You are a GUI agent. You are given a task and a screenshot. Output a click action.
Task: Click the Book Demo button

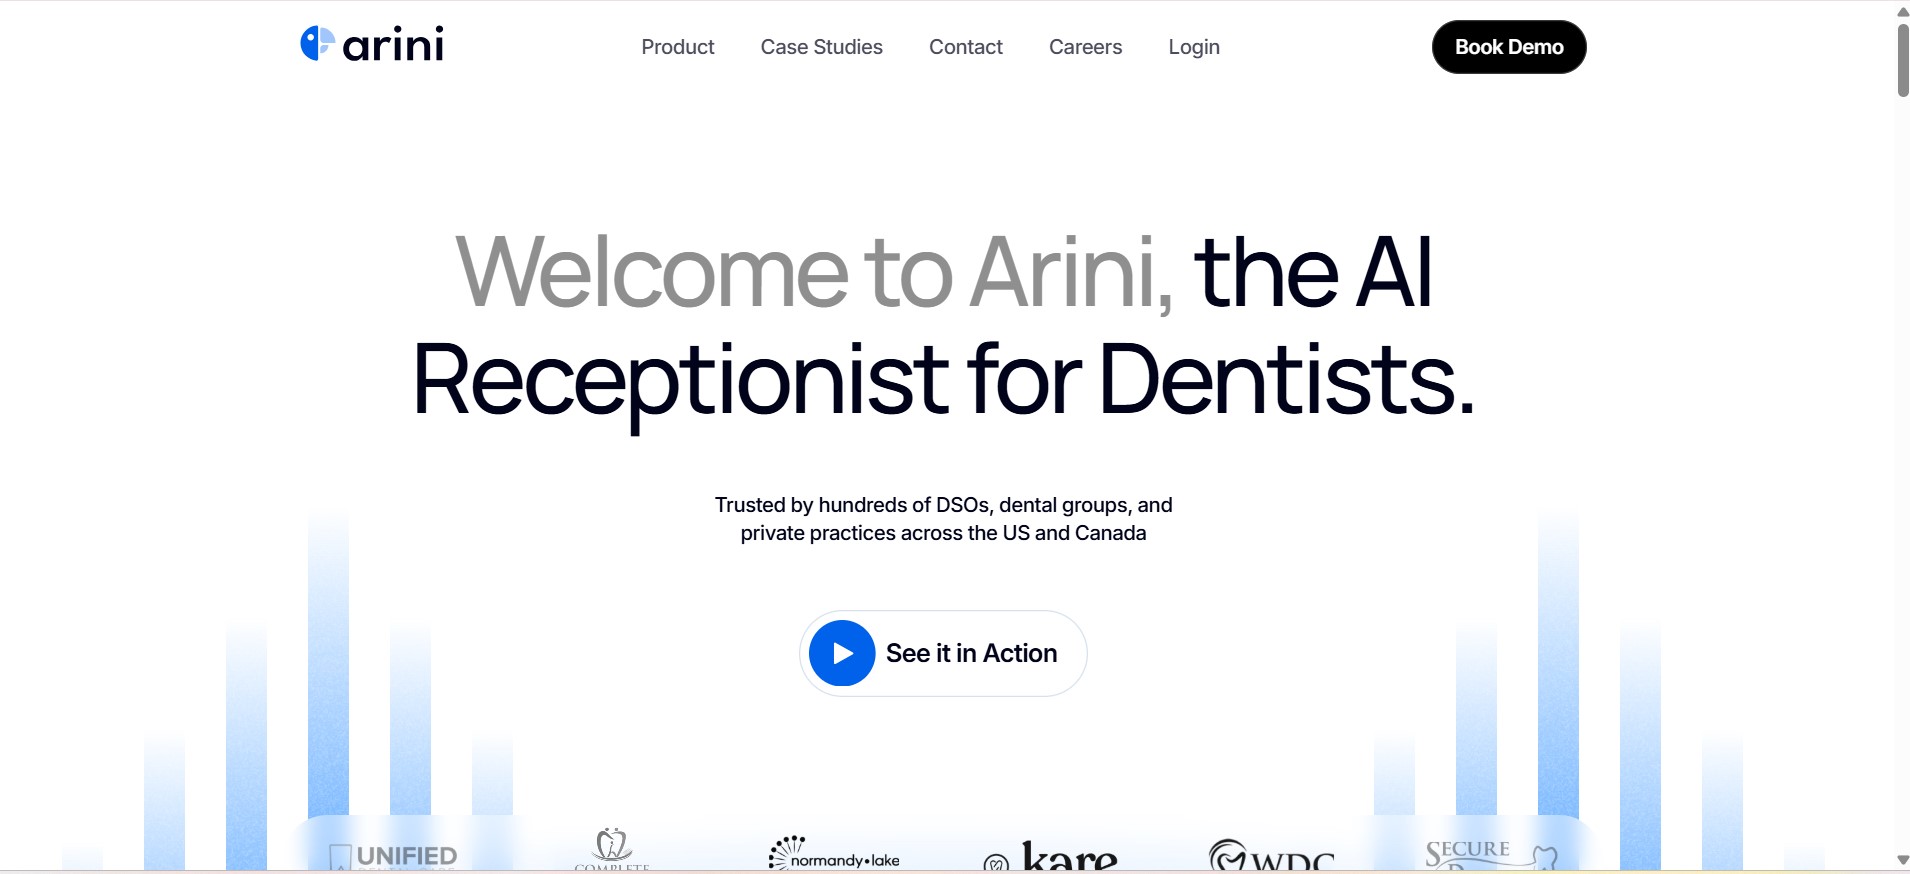tap(1509, 47)
